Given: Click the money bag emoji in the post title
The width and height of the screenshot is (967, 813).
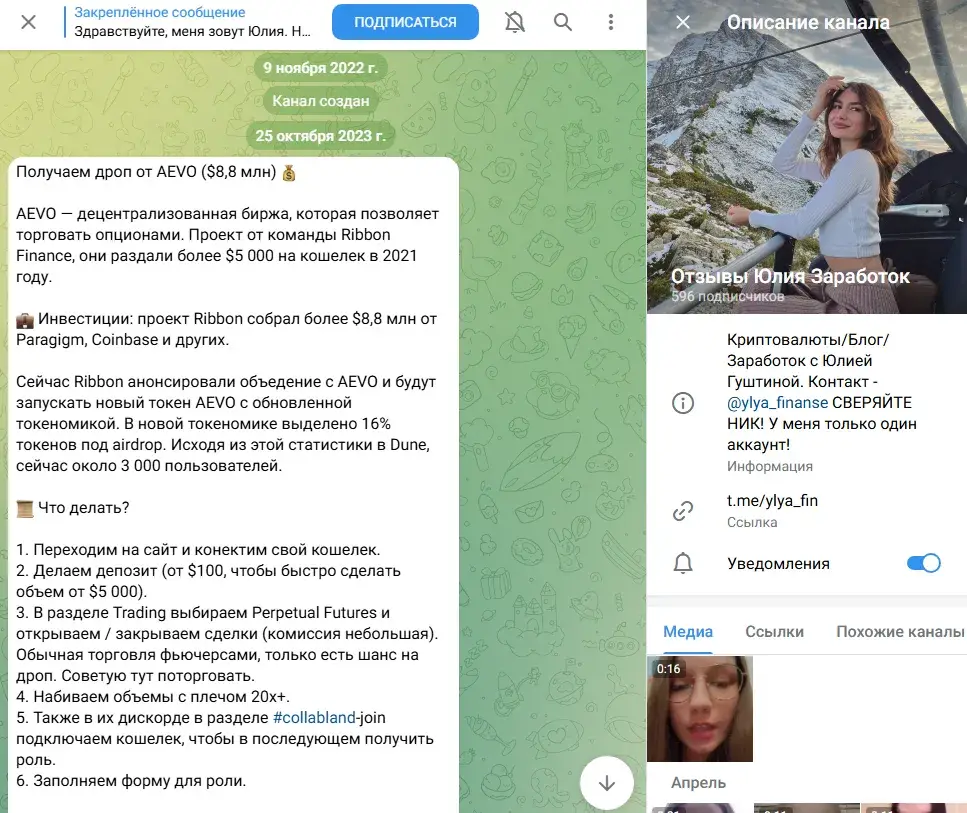Looking at the screenshot, I should (289, 173).
